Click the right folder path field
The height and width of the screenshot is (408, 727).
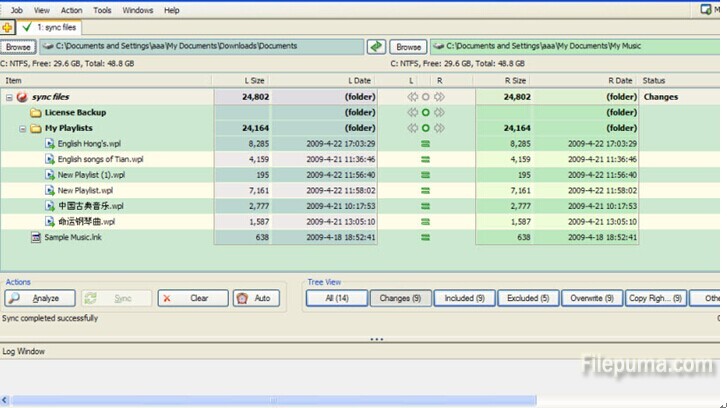[575, 46]
